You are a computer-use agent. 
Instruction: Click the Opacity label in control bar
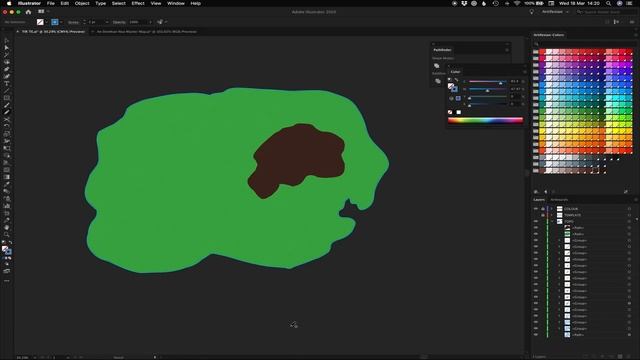pyautogui.click(x=119, y=22)
